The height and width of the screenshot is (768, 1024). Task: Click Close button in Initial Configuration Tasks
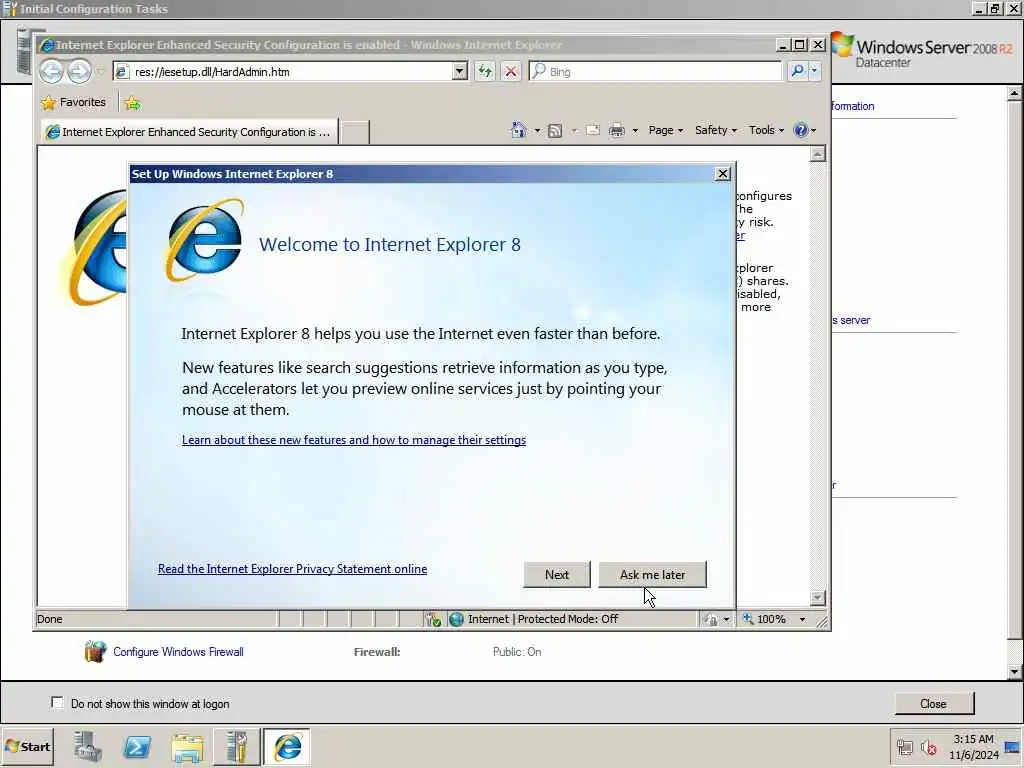point(933,703)
